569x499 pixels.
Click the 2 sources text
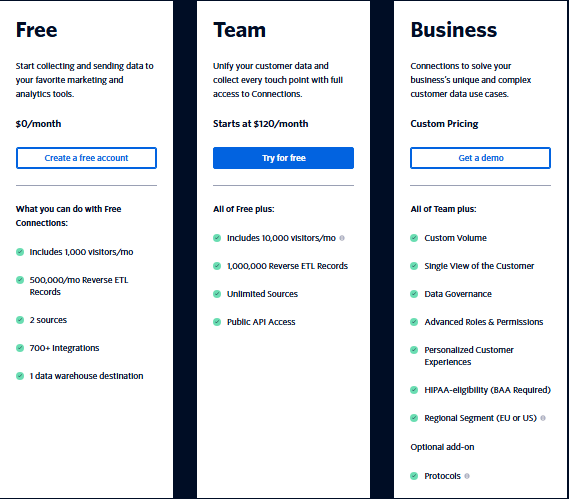click(x=48, y=320)
